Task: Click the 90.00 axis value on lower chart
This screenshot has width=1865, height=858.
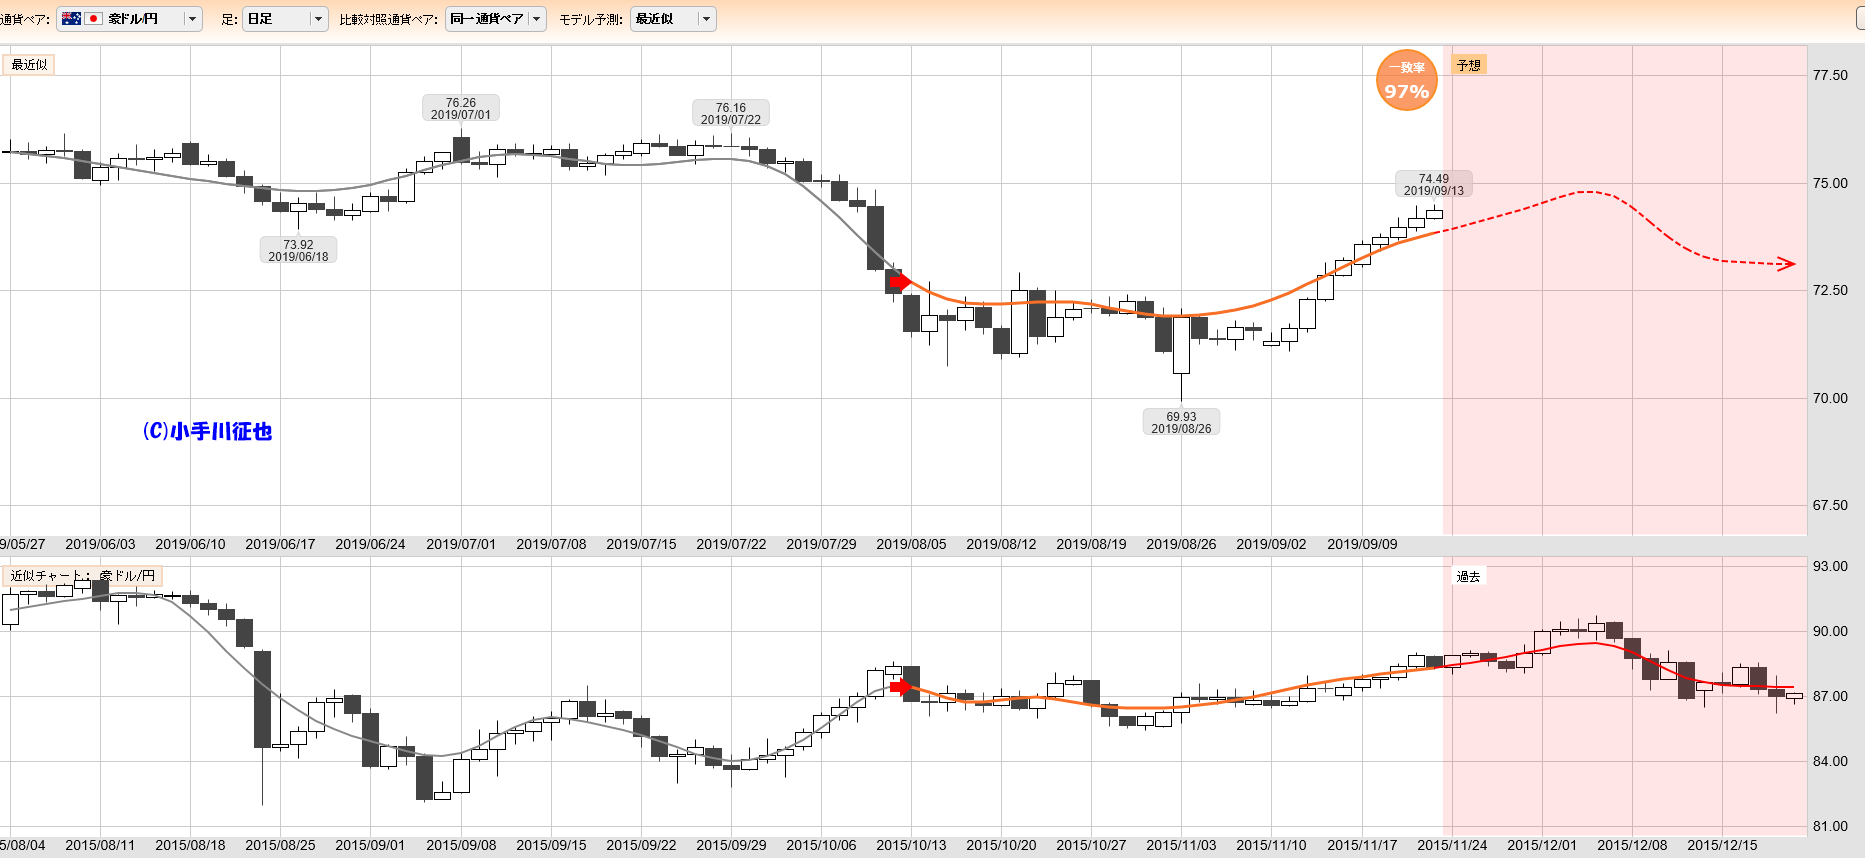Action: [1830, 631]
